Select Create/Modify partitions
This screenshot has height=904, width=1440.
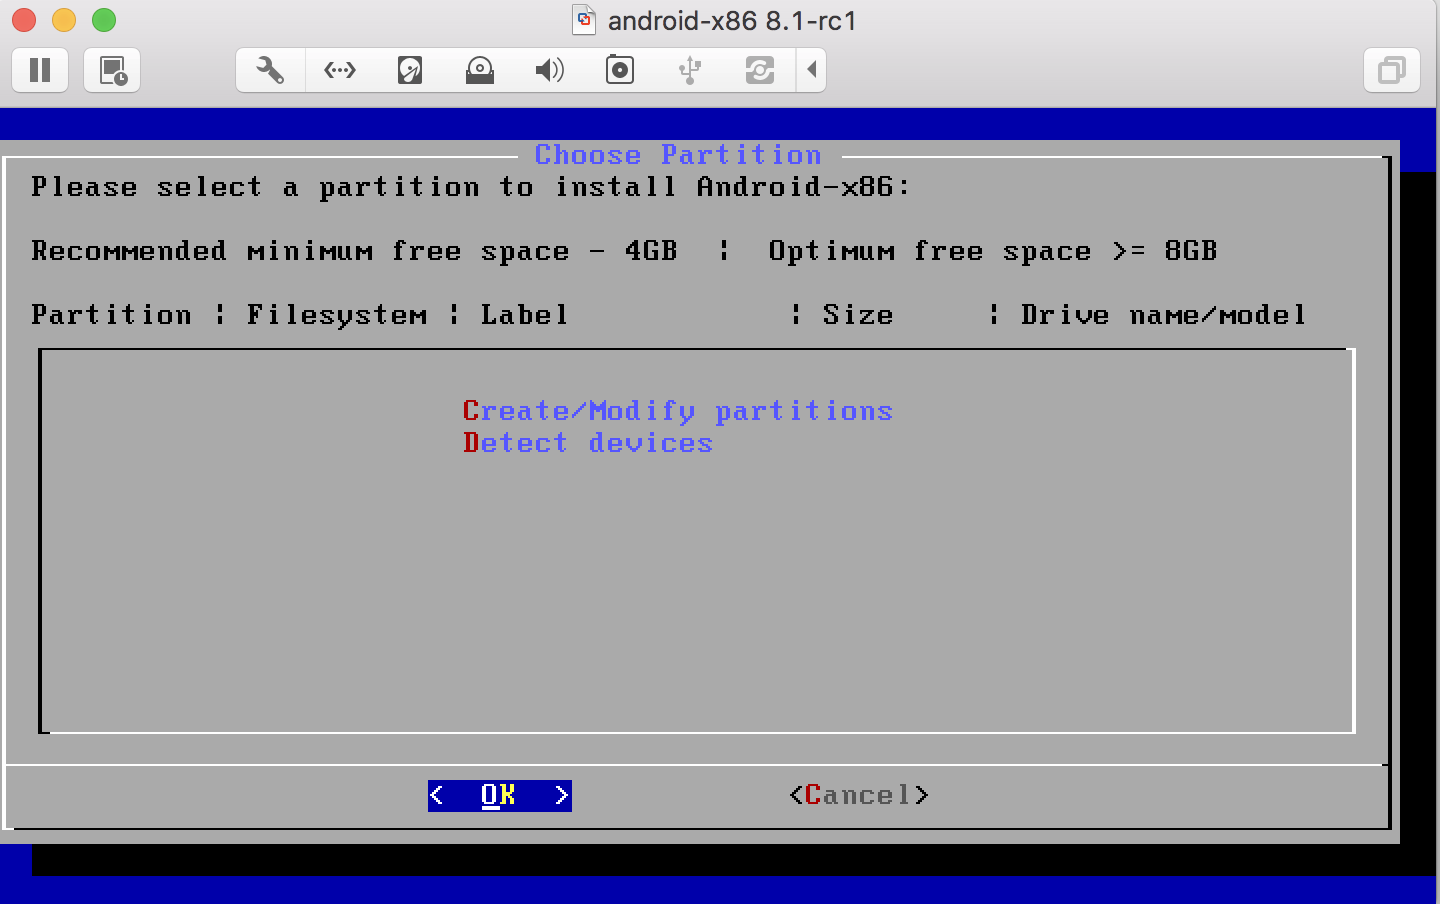(x=678, y=410)
